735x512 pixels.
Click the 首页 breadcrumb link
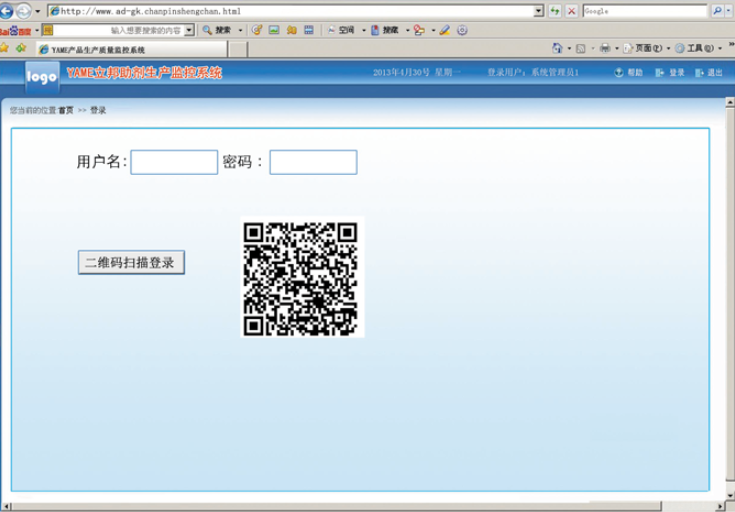[66, 110]
